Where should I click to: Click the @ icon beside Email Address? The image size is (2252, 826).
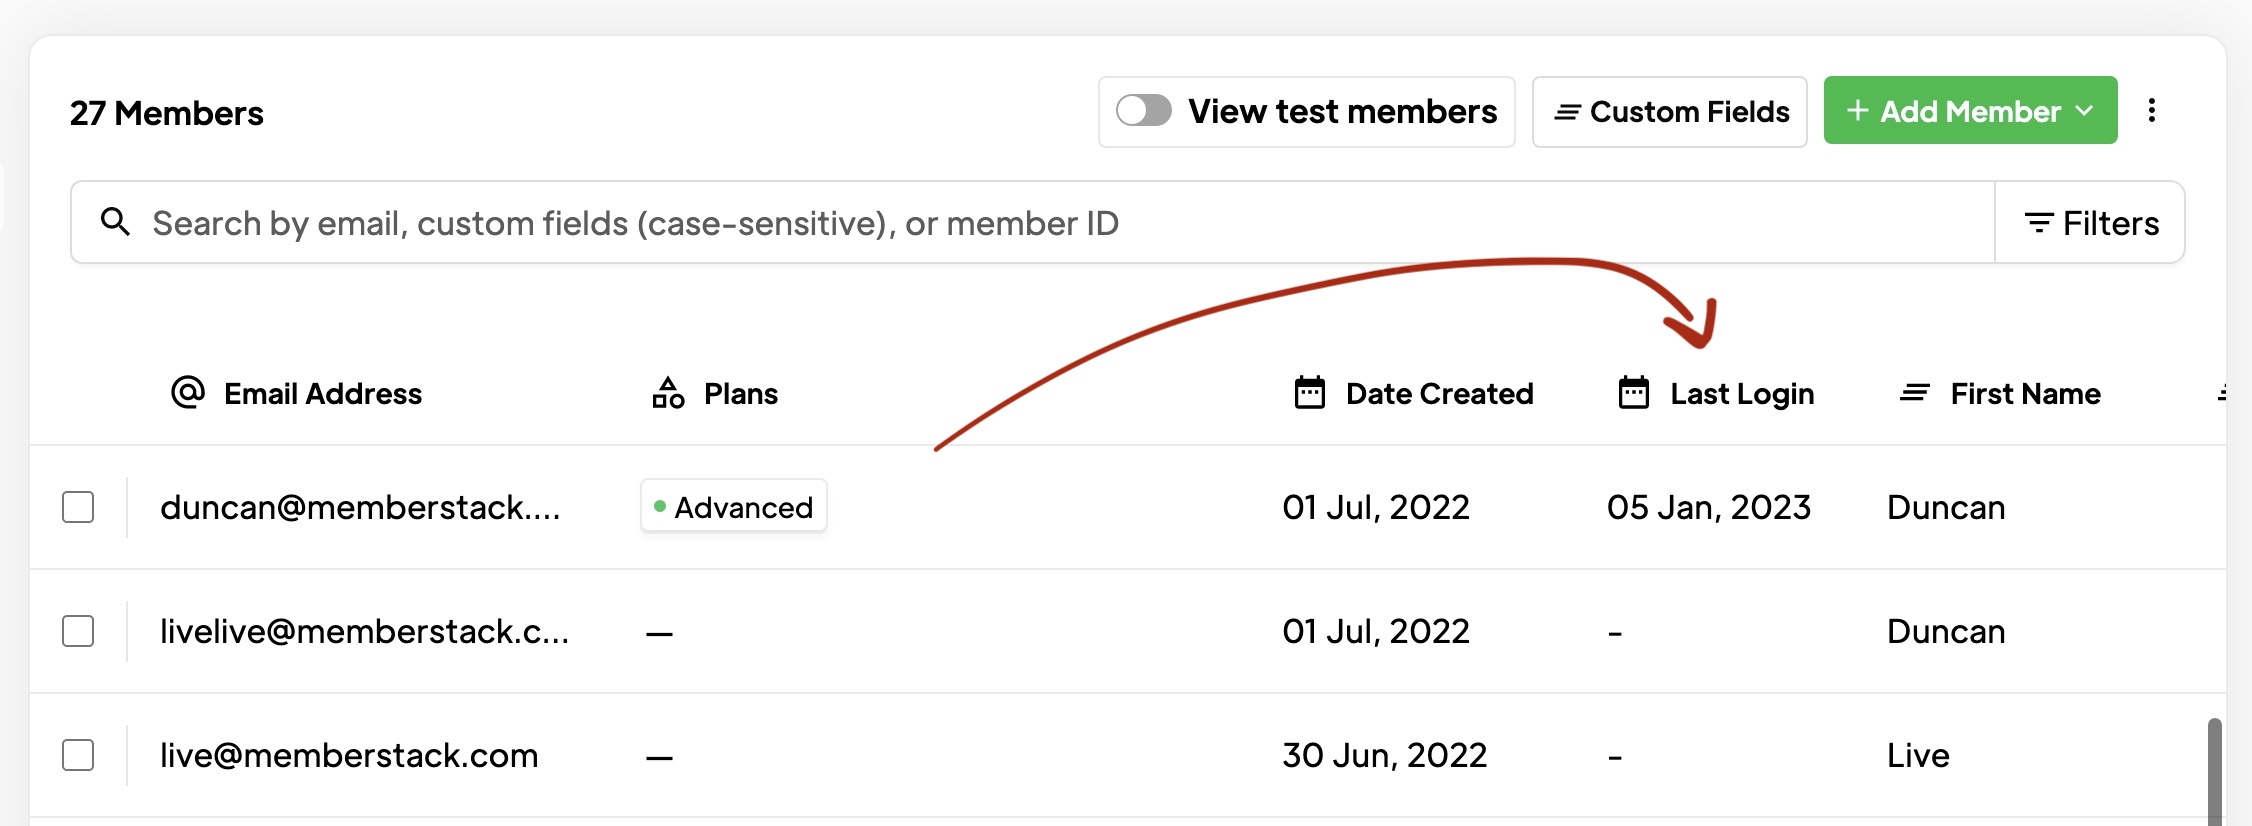pyautogui.click(x=188, y=392)
